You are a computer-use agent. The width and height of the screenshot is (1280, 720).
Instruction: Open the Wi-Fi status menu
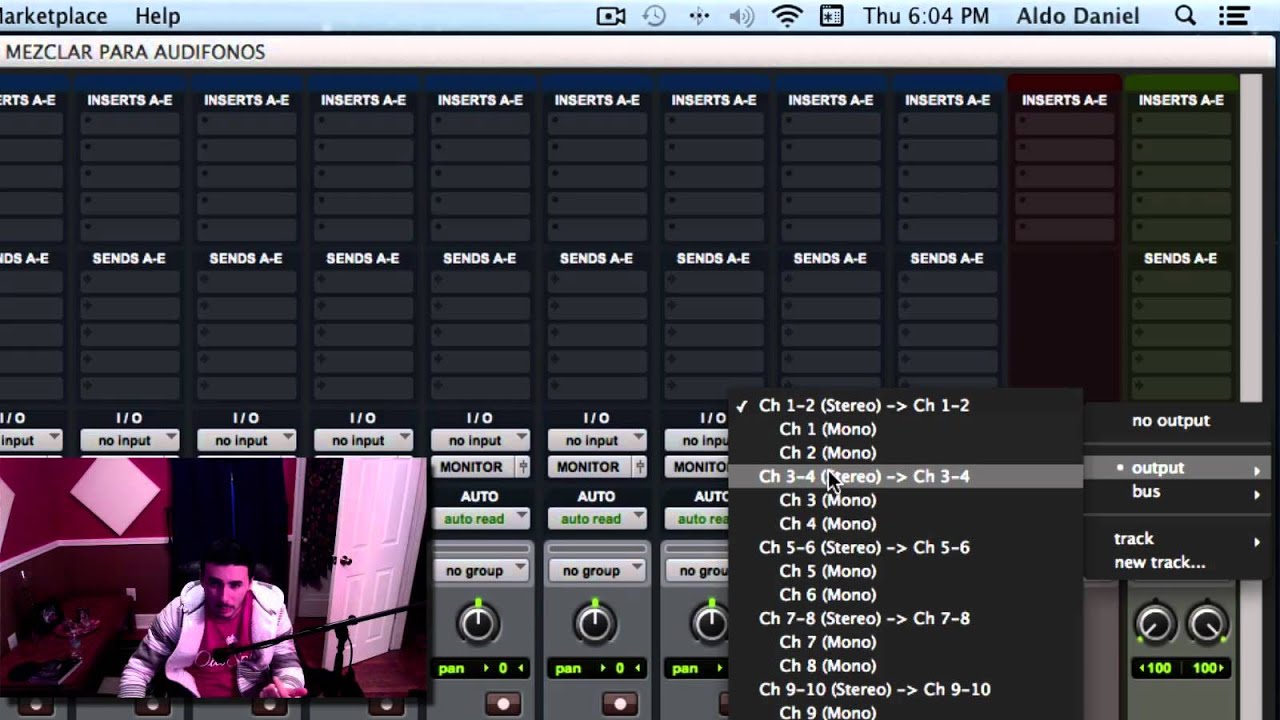[x=788, y=16]
